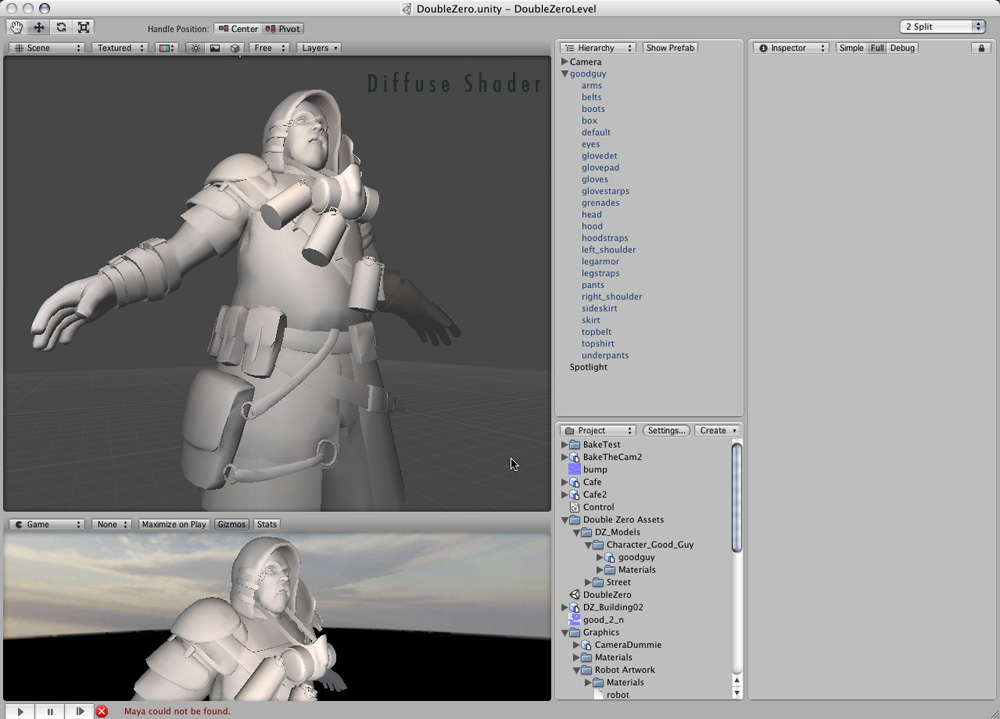Switch Handle Position to Pivot
The width and height of the screenshot is (1000, 719).
(285, 28)
